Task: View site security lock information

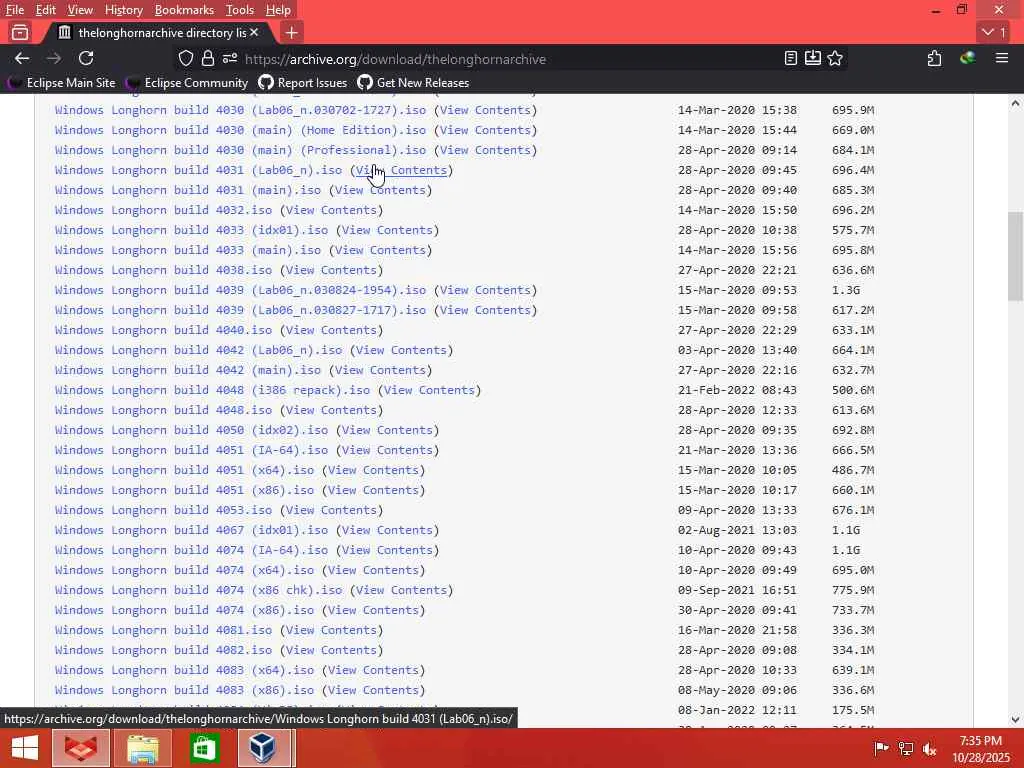Action: 208,59
